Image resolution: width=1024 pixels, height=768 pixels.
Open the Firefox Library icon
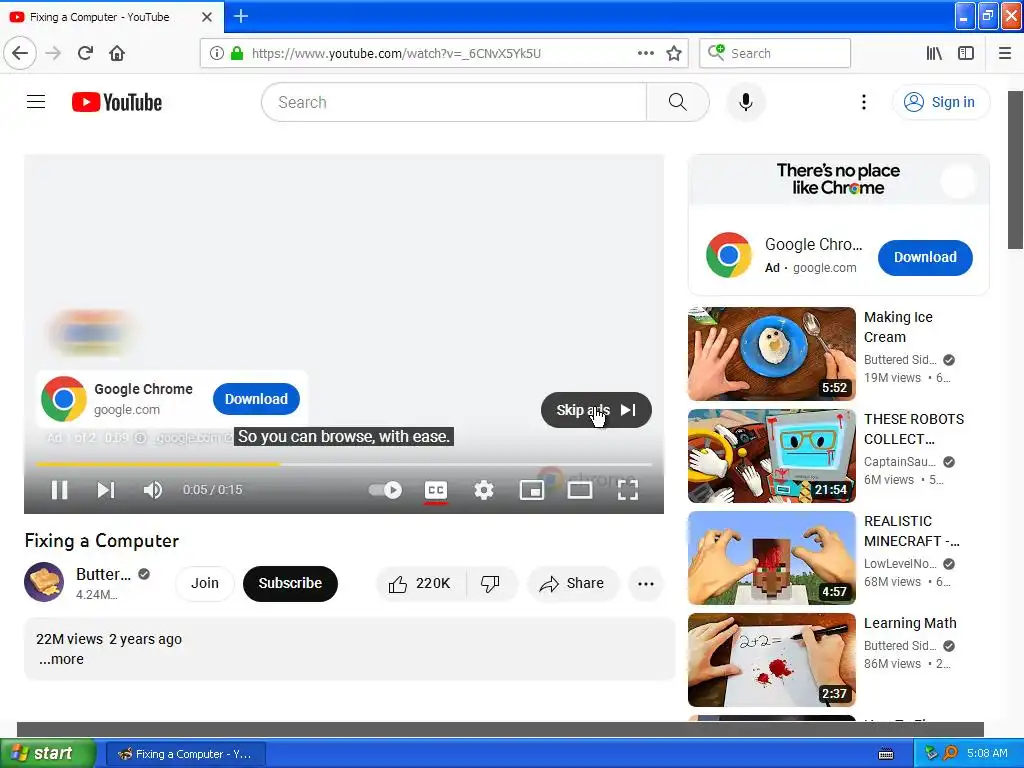(x=934, y=53)
